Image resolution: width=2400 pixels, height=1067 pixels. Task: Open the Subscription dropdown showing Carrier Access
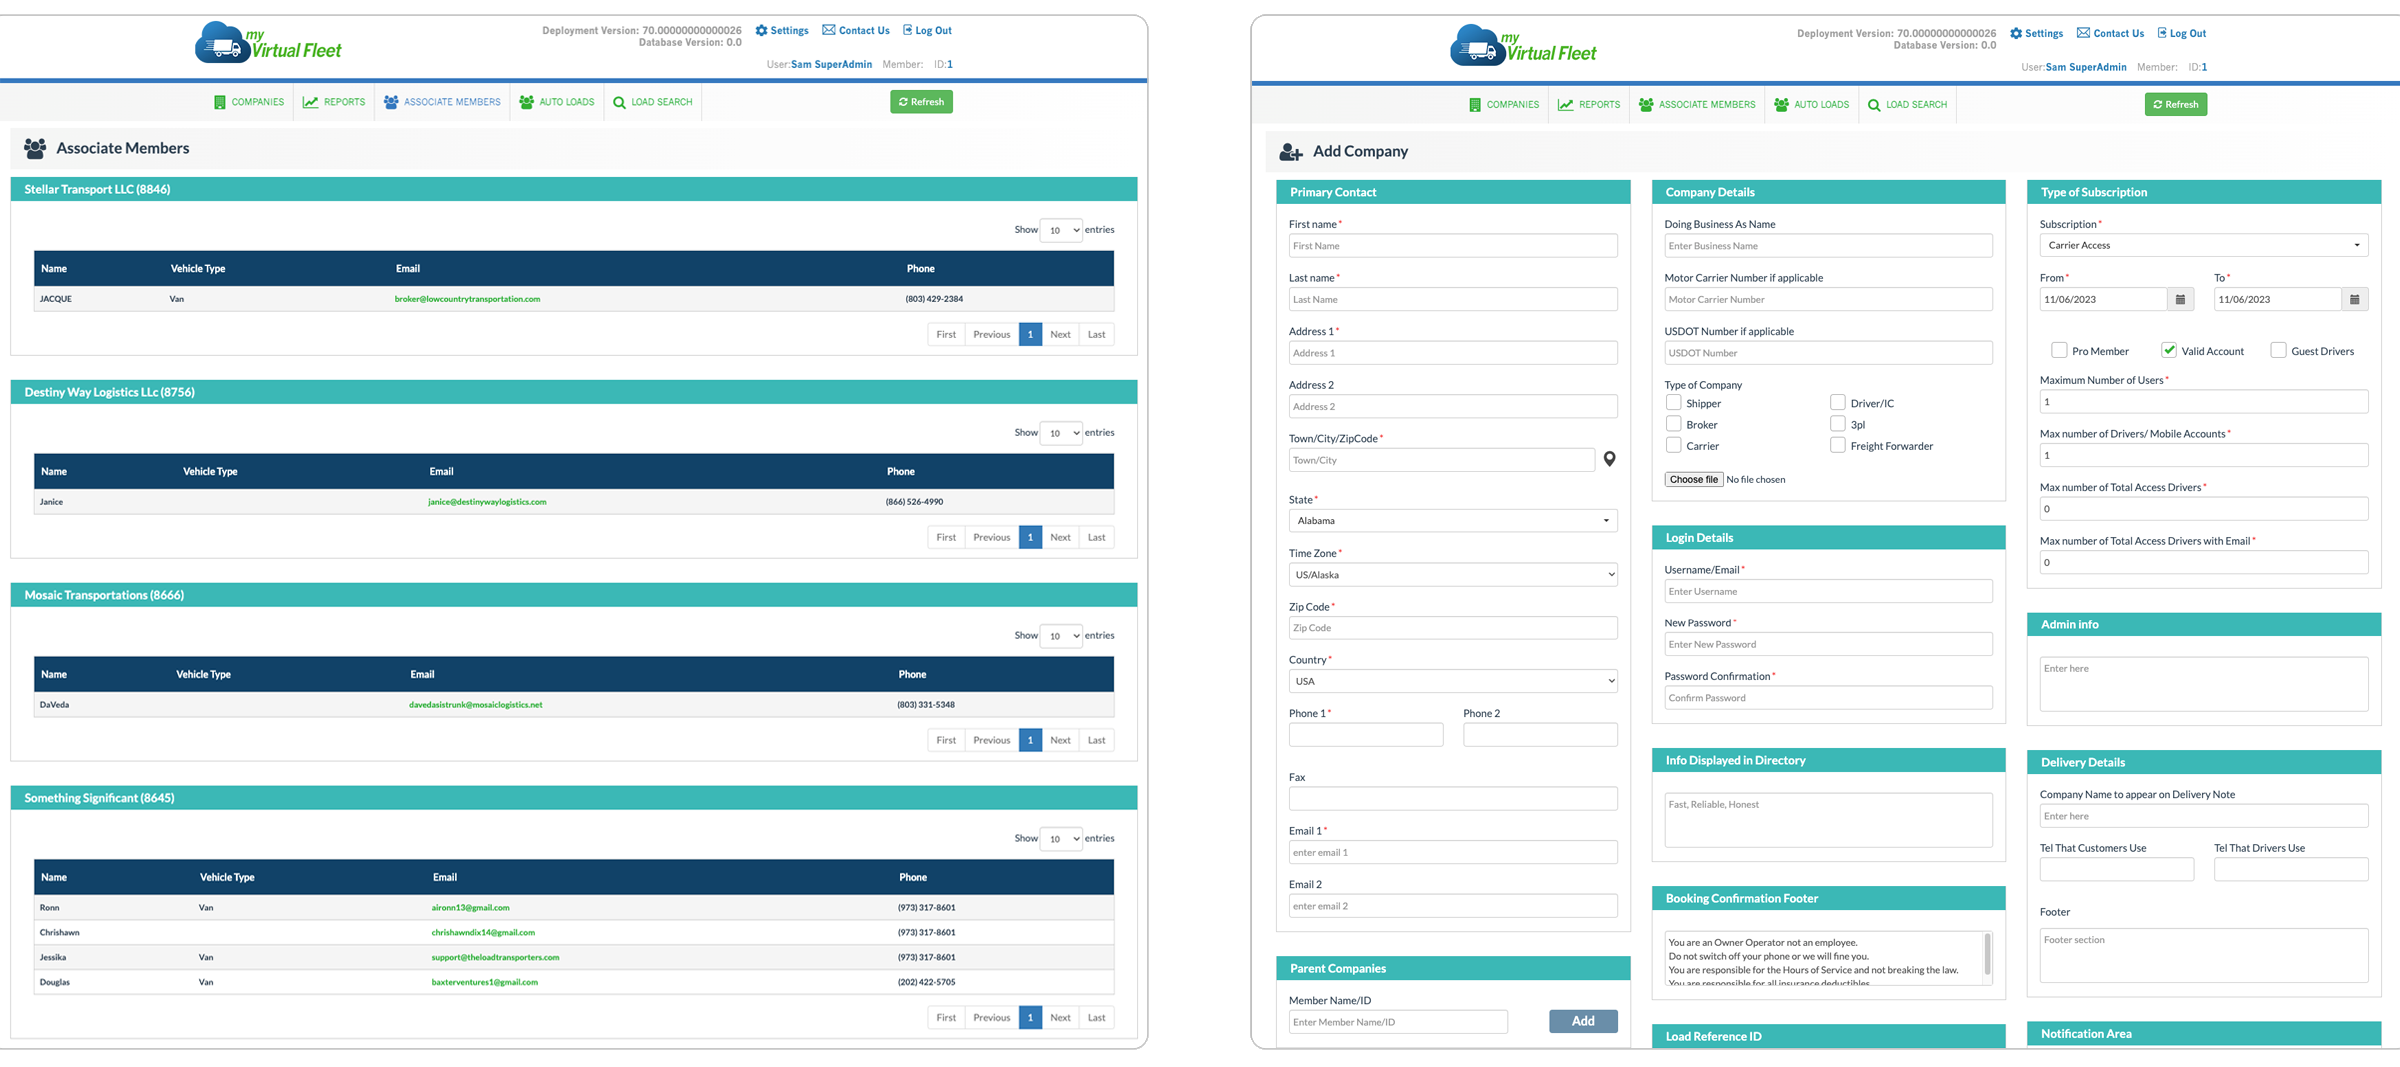tap(2203, 245)
